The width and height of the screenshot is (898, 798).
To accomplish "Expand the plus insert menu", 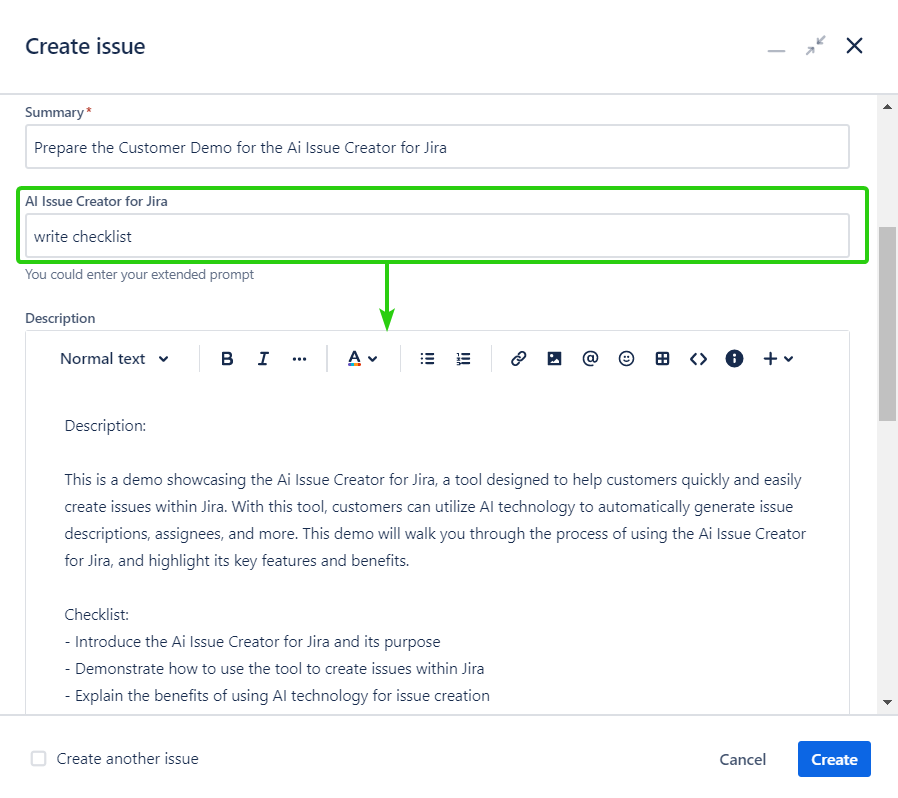I will [x=778, y=359].
